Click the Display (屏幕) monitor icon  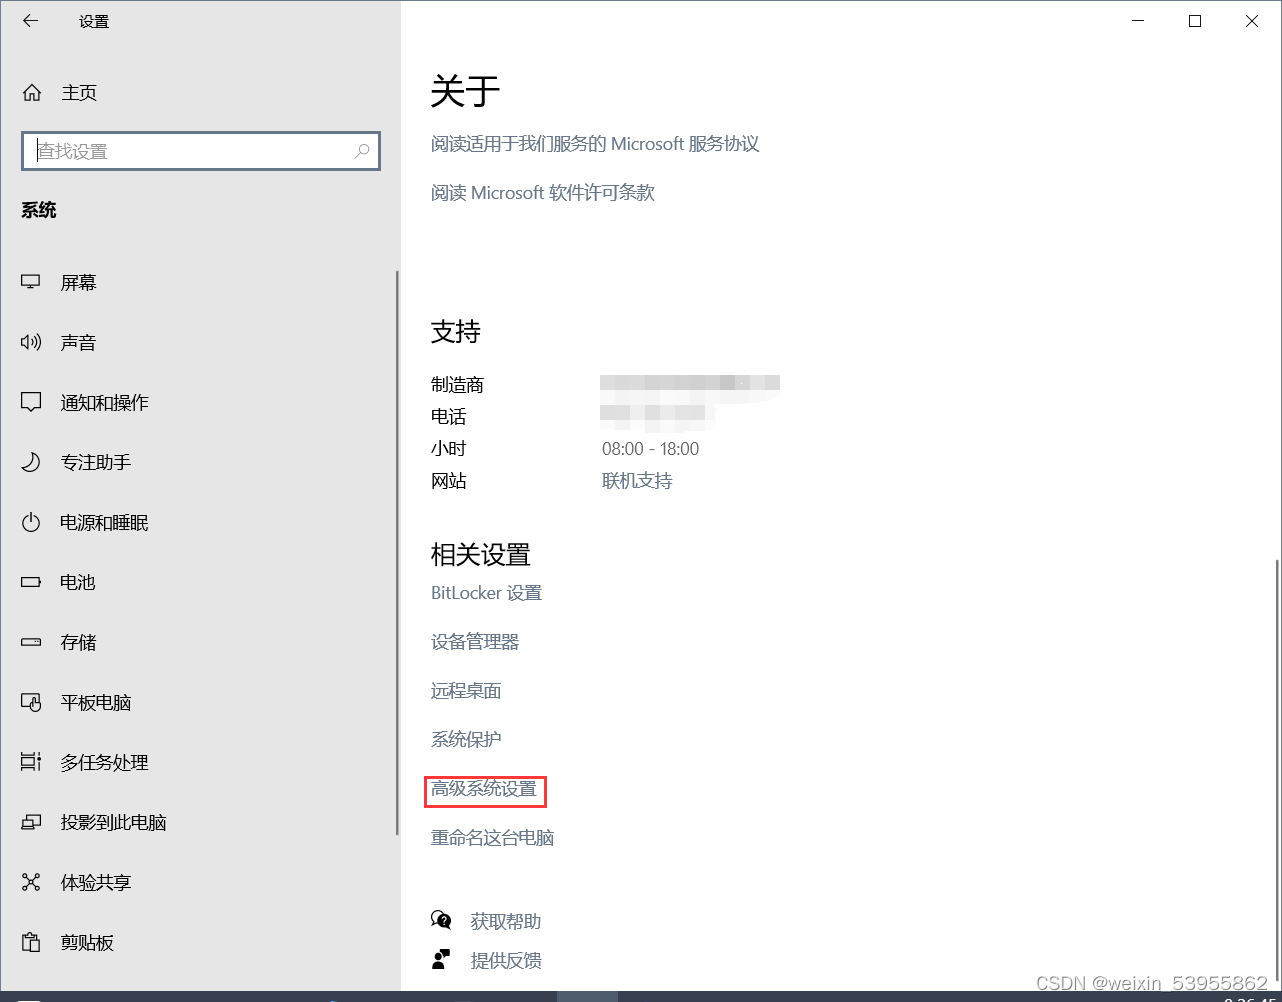click(x=31, y=283)
